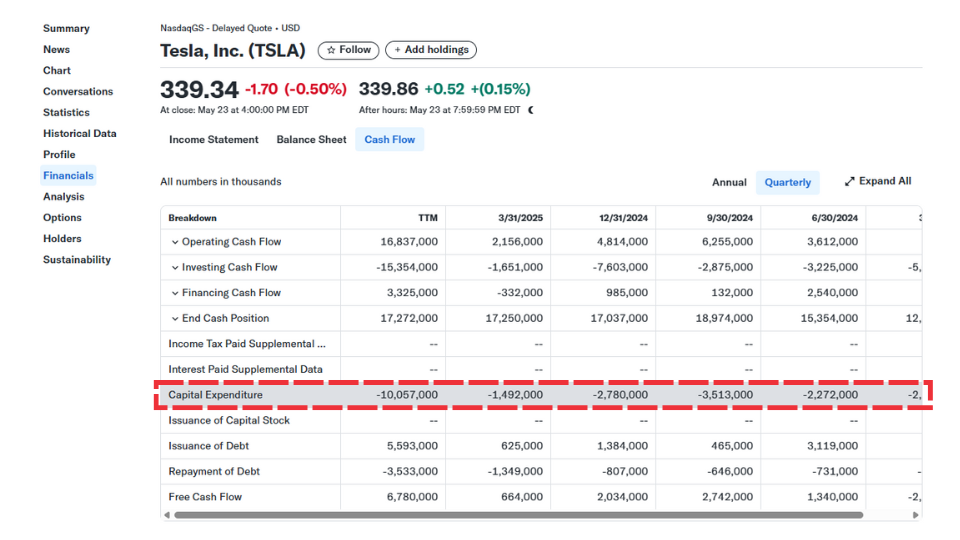Click the 6/30/2024 column header
Image resolution: width=960 pixels, height=540 pixels.
click(x=834, y=218)
